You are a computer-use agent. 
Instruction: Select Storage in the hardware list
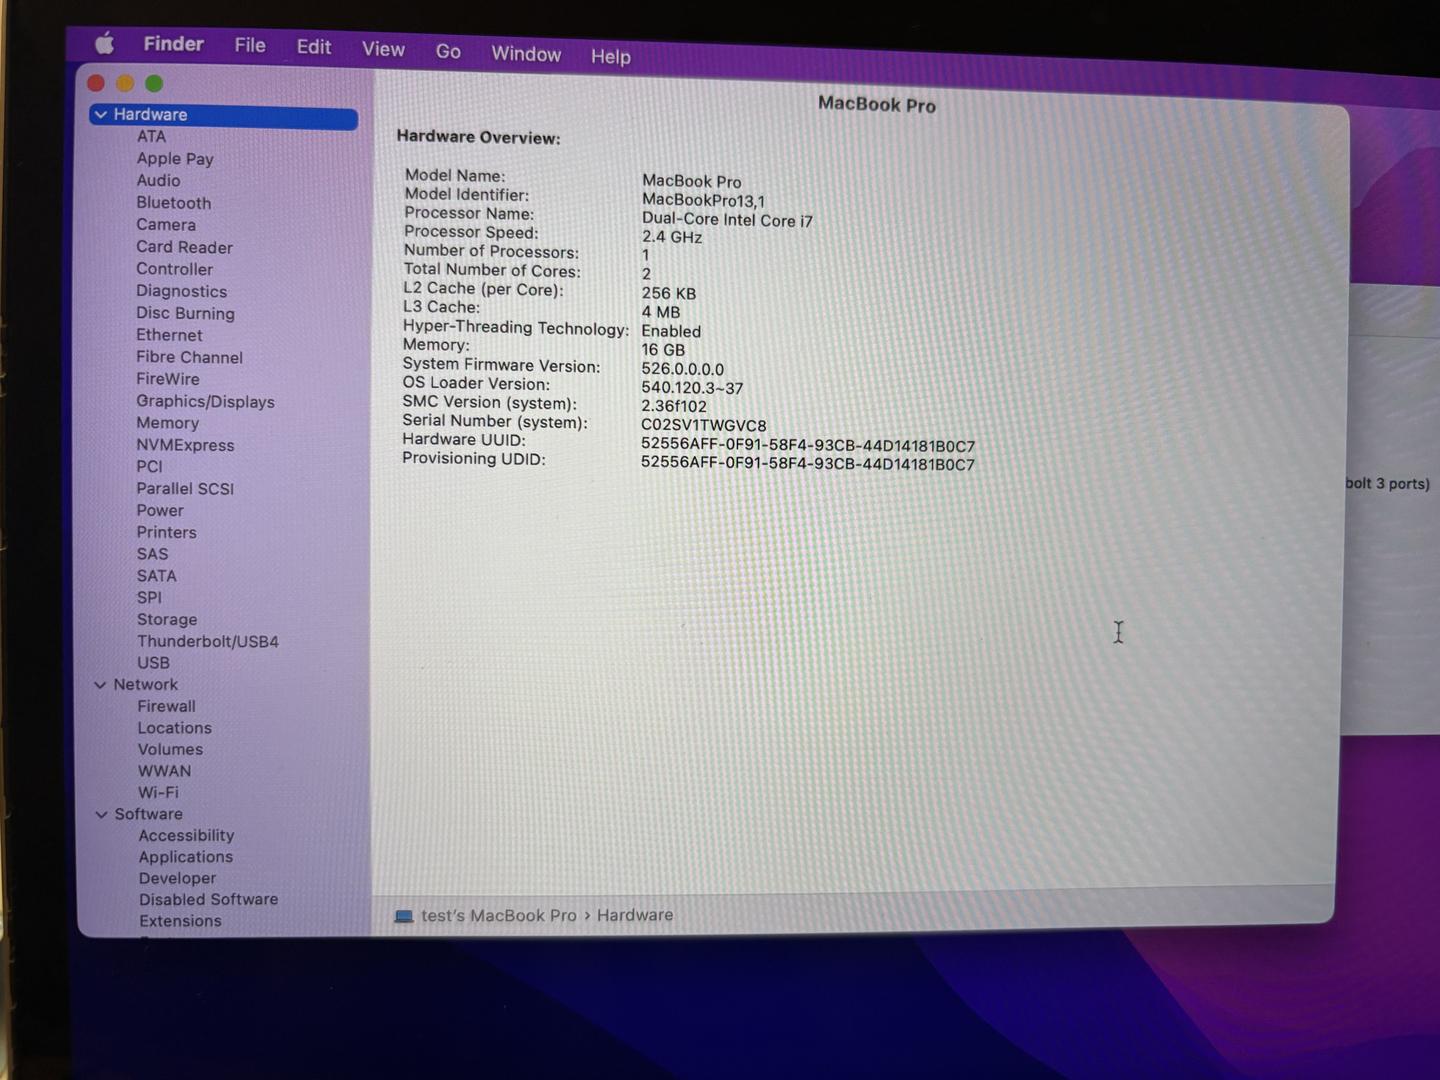pyautogui.click(x=167, y=620)
